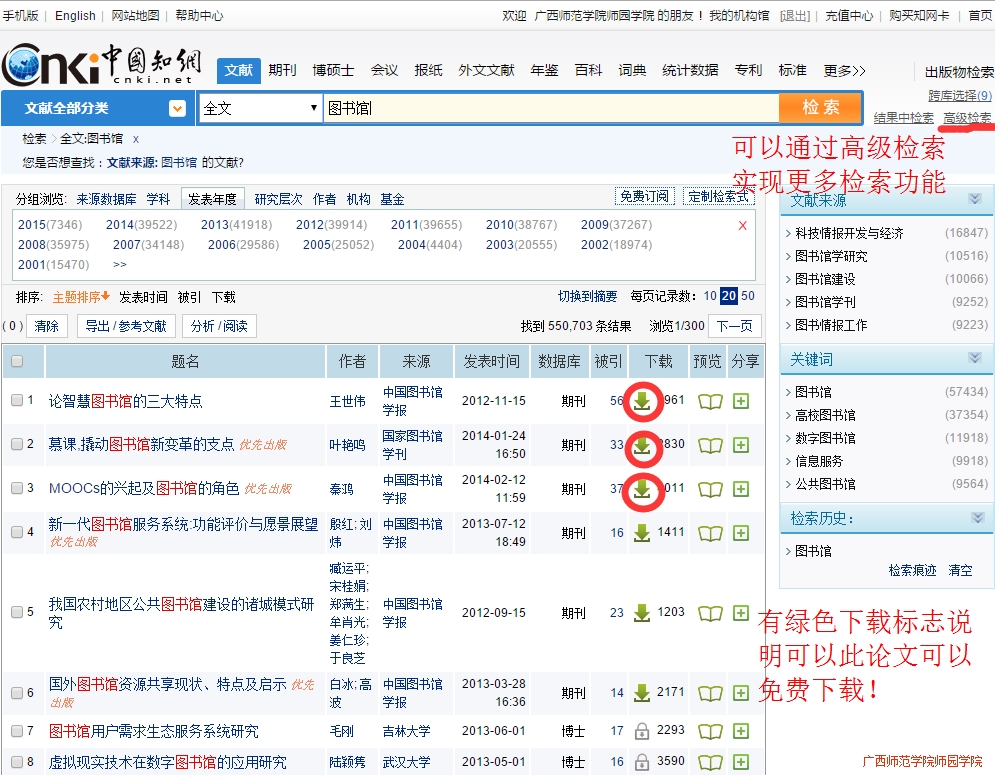Screen dimensions: 995x775
Task: Select checkbox for result row 4
Action: 17,532
